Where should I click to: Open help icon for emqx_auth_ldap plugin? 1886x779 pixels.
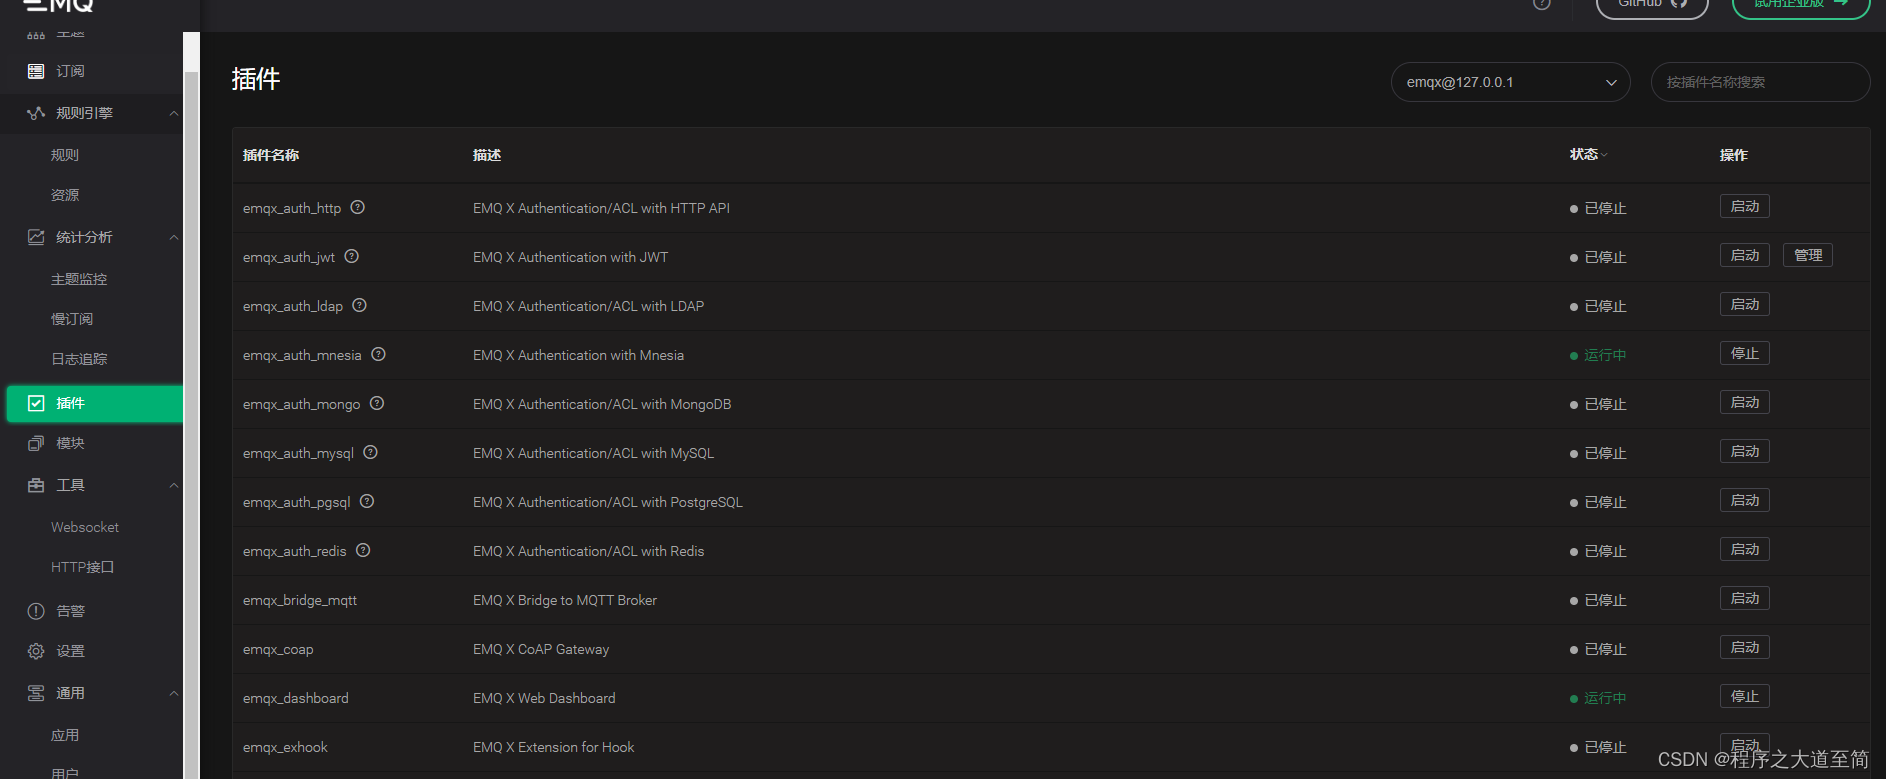coord(359,305)
